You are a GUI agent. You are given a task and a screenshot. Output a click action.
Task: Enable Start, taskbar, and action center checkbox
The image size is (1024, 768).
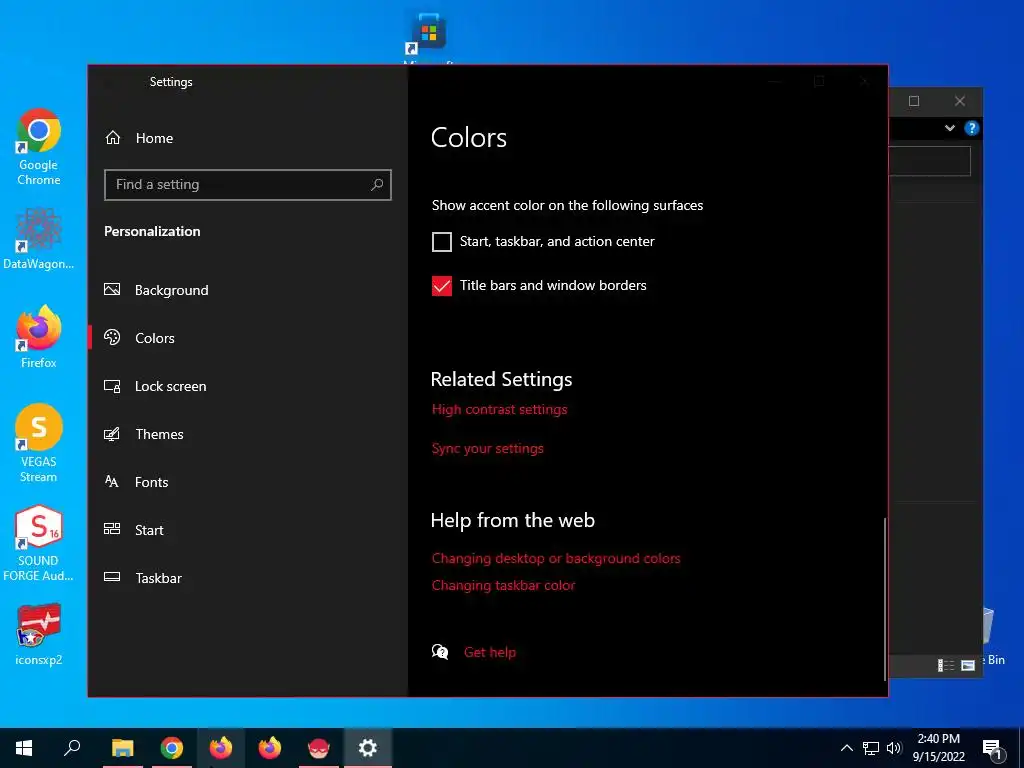(x=441, y=242)
